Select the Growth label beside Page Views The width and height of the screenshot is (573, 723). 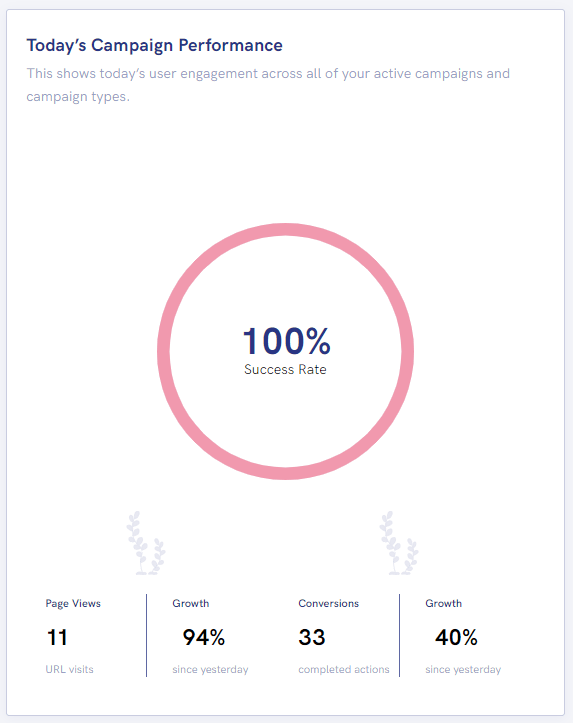pos(190,603)
